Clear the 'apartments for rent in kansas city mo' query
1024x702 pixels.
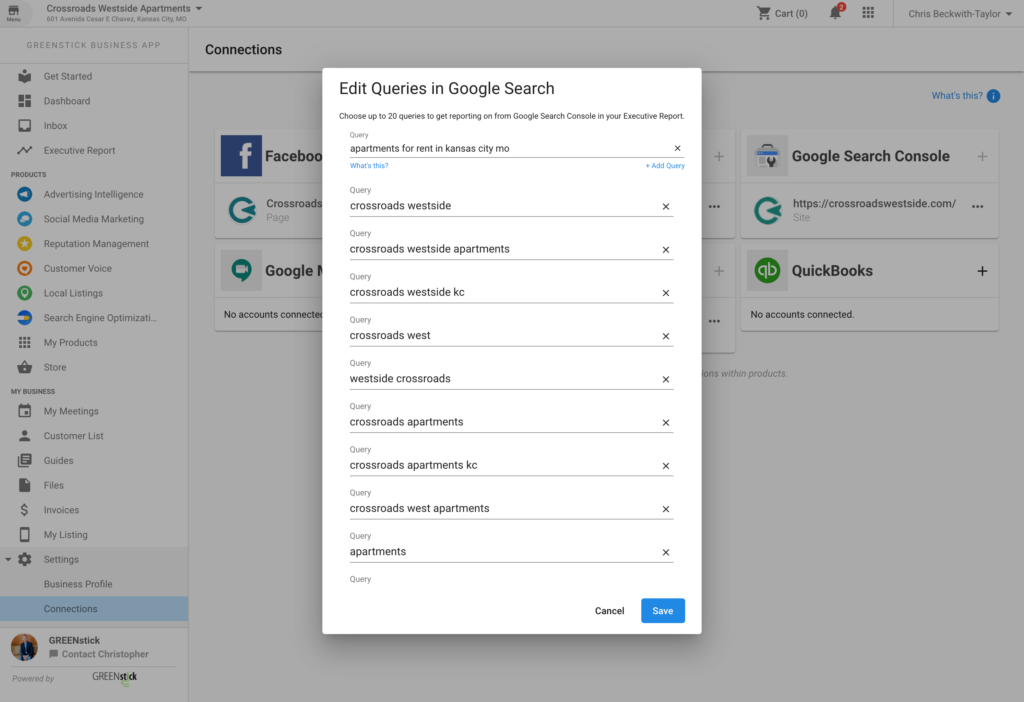(x=677, y=148)
